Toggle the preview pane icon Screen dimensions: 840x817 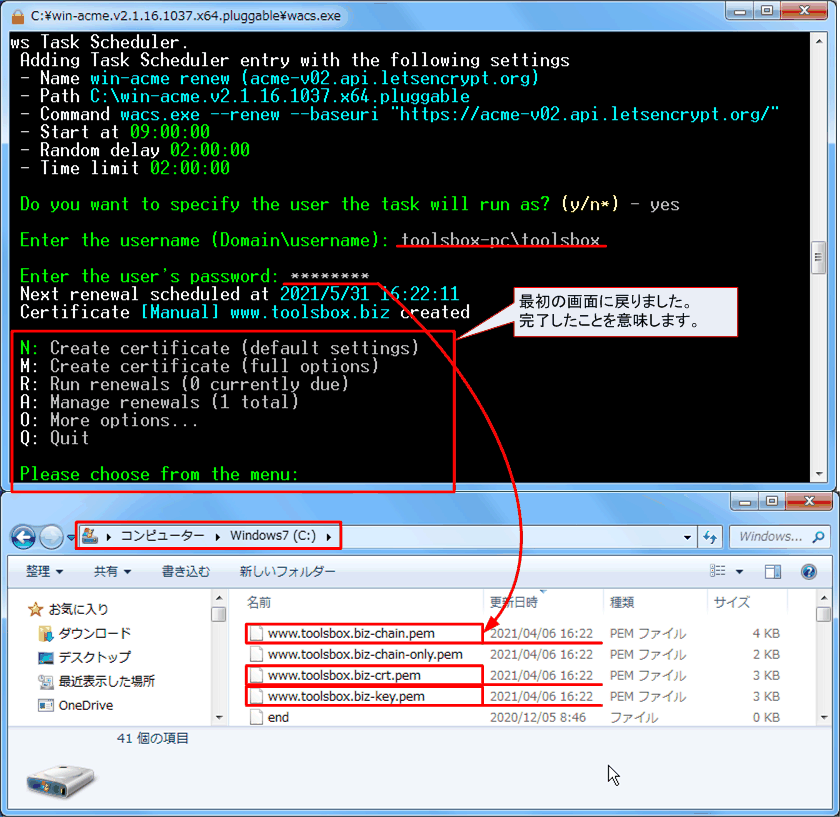tap(772, 572)
